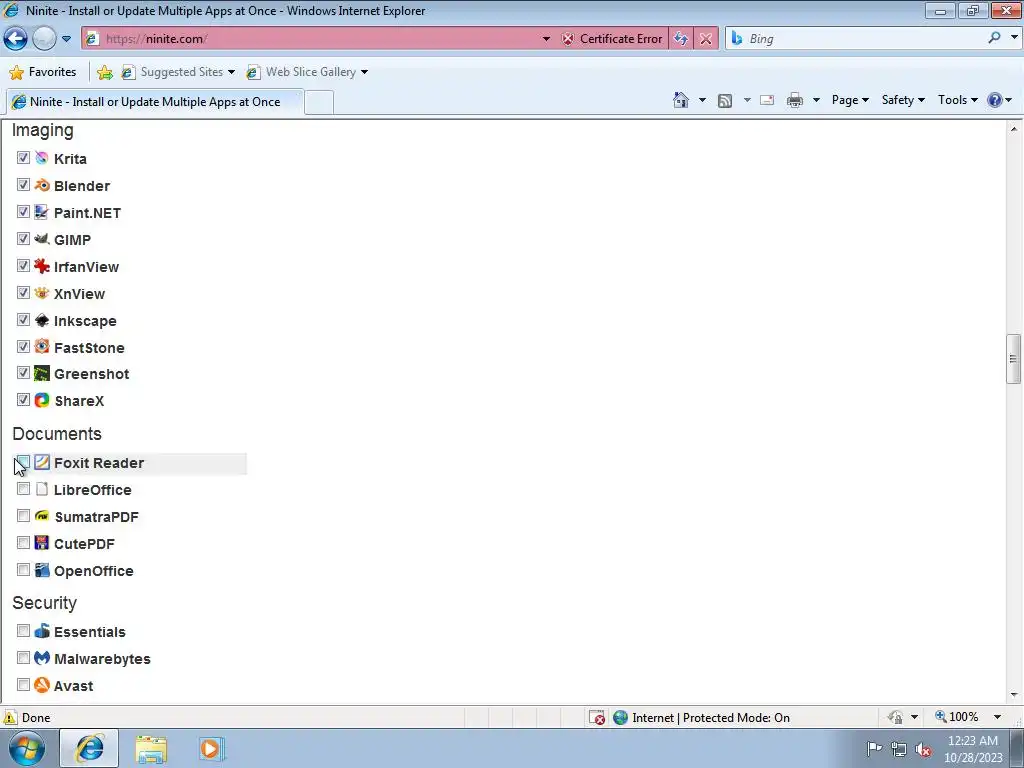Click the Blender app icon
The image size is (1024, 768).
42,185
